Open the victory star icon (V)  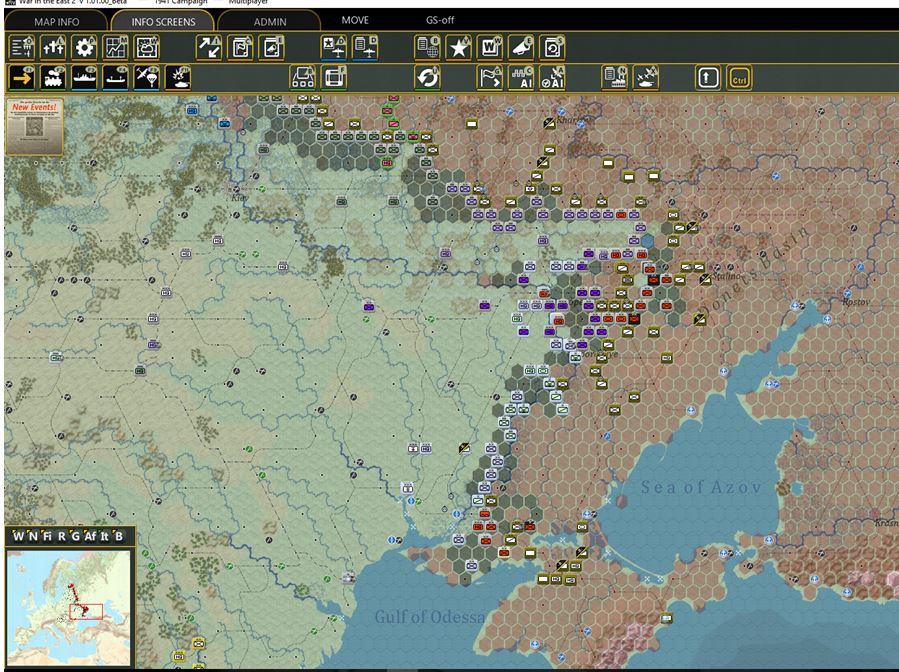pos(459,47)
